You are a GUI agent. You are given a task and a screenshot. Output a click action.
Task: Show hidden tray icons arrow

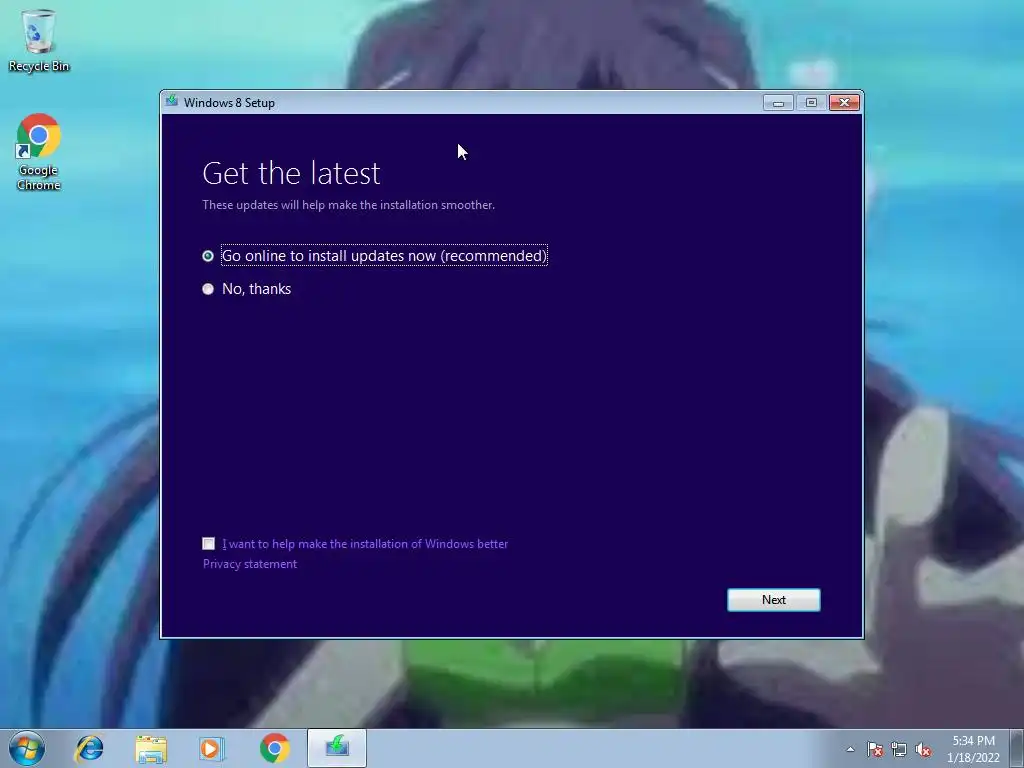pos(850,749)
